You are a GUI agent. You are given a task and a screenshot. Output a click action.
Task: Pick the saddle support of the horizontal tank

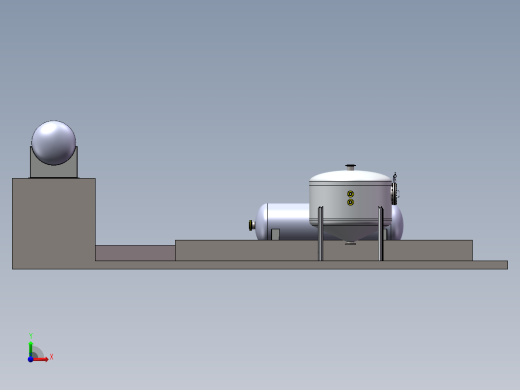(x=275, y=234)
